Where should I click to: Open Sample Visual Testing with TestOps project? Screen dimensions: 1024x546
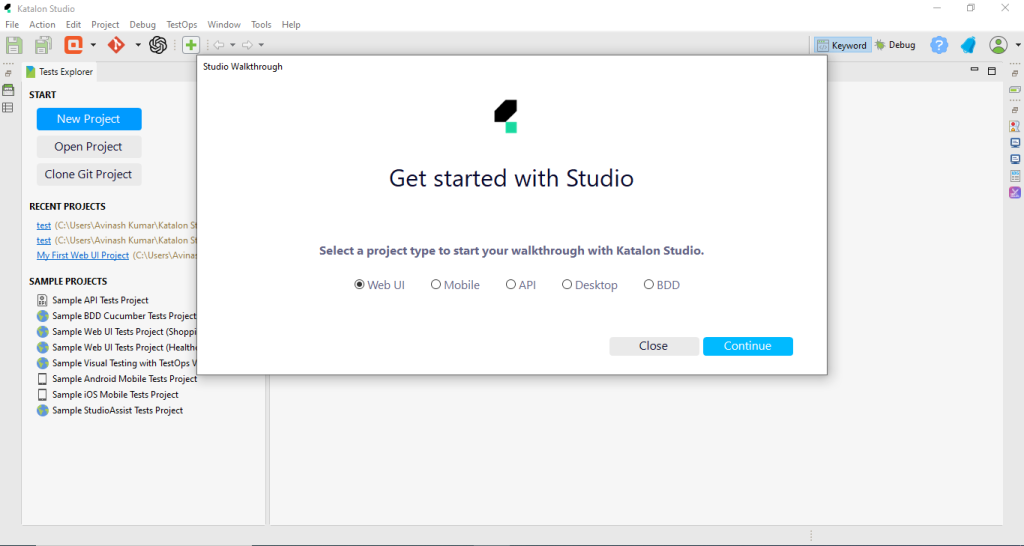pyautogui.click(x=124, y=363)
